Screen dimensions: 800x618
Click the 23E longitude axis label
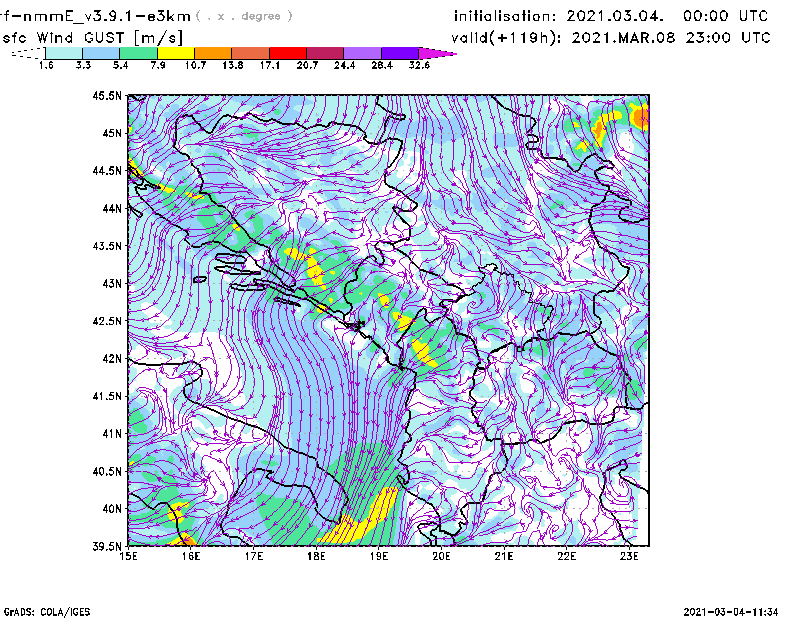point(629,556)
